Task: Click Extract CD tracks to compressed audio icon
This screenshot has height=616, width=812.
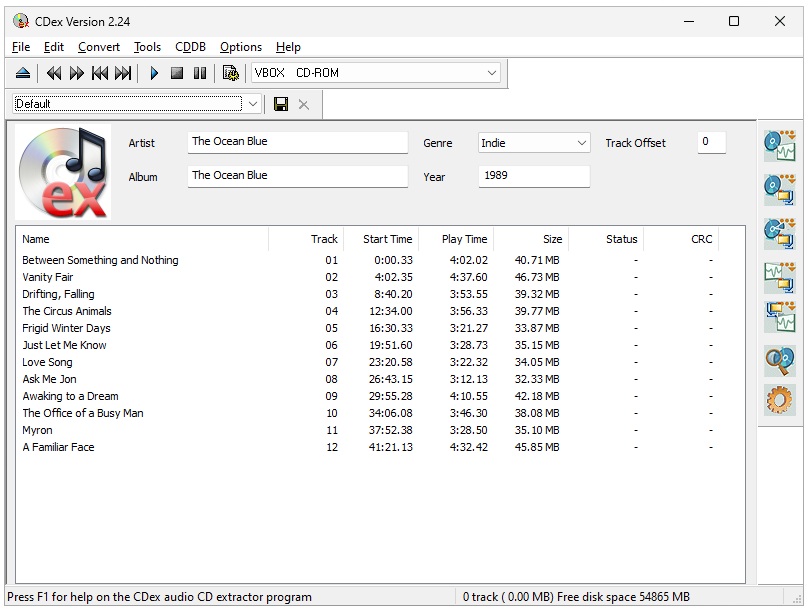Action: click(x=779, y=189)
